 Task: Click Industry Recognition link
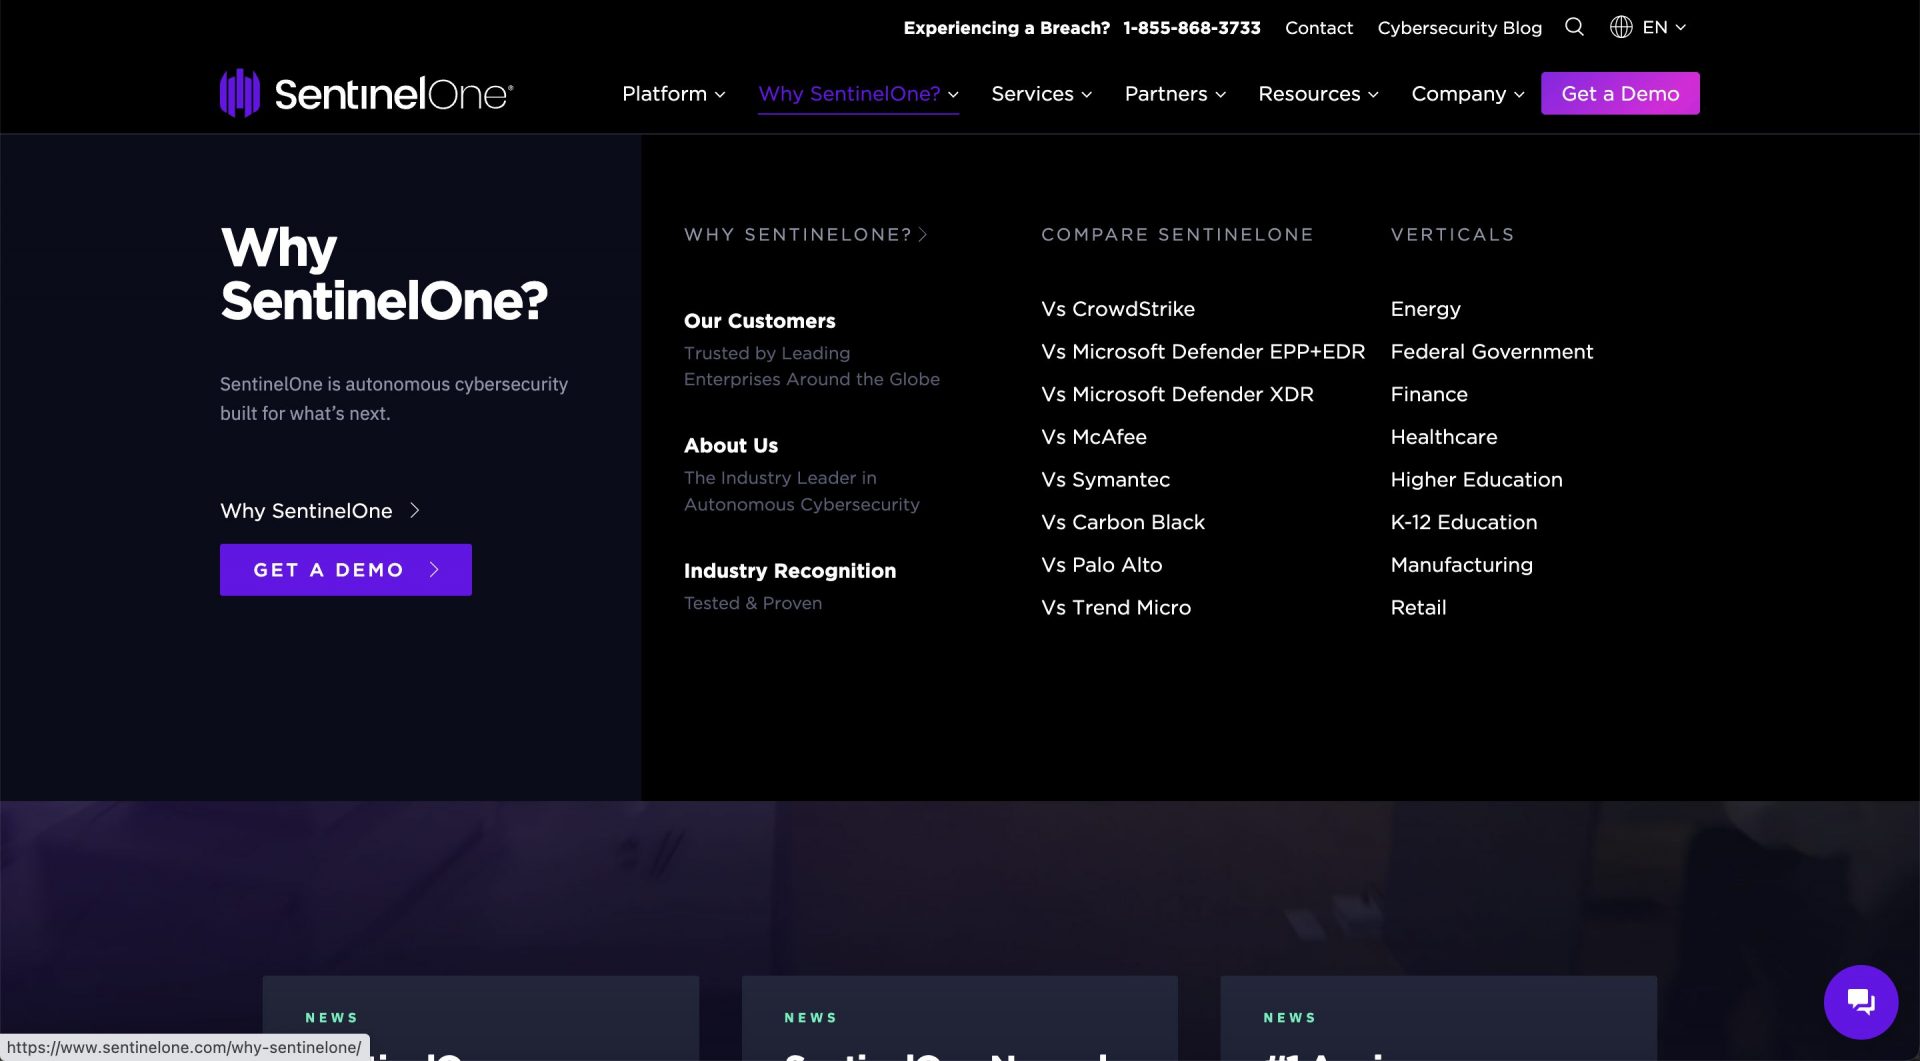[790, 571]
